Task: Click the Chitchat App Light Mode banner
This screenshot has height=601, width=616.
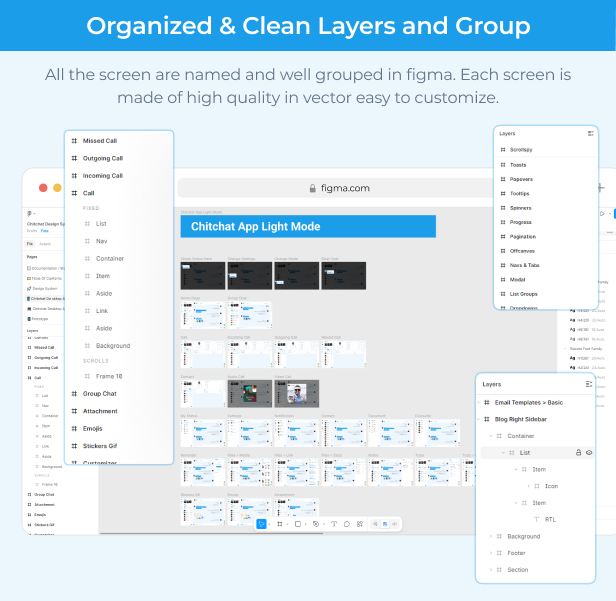Action: pos(308,227)
